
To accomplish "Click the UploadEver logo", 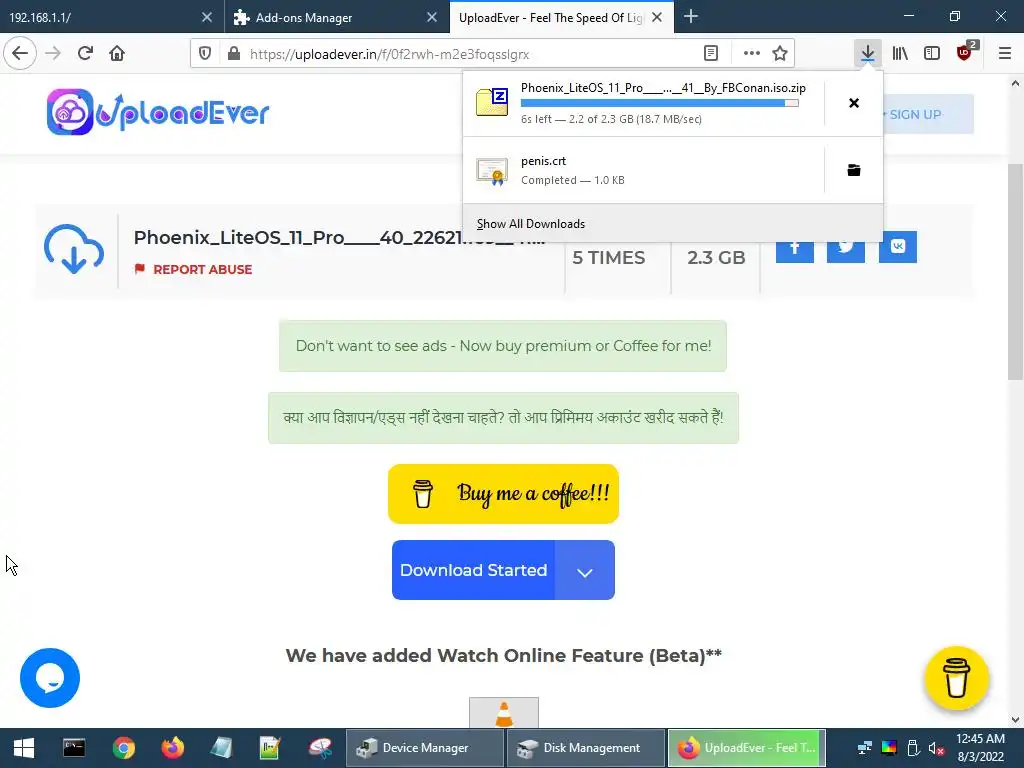I will click(157, 112).
